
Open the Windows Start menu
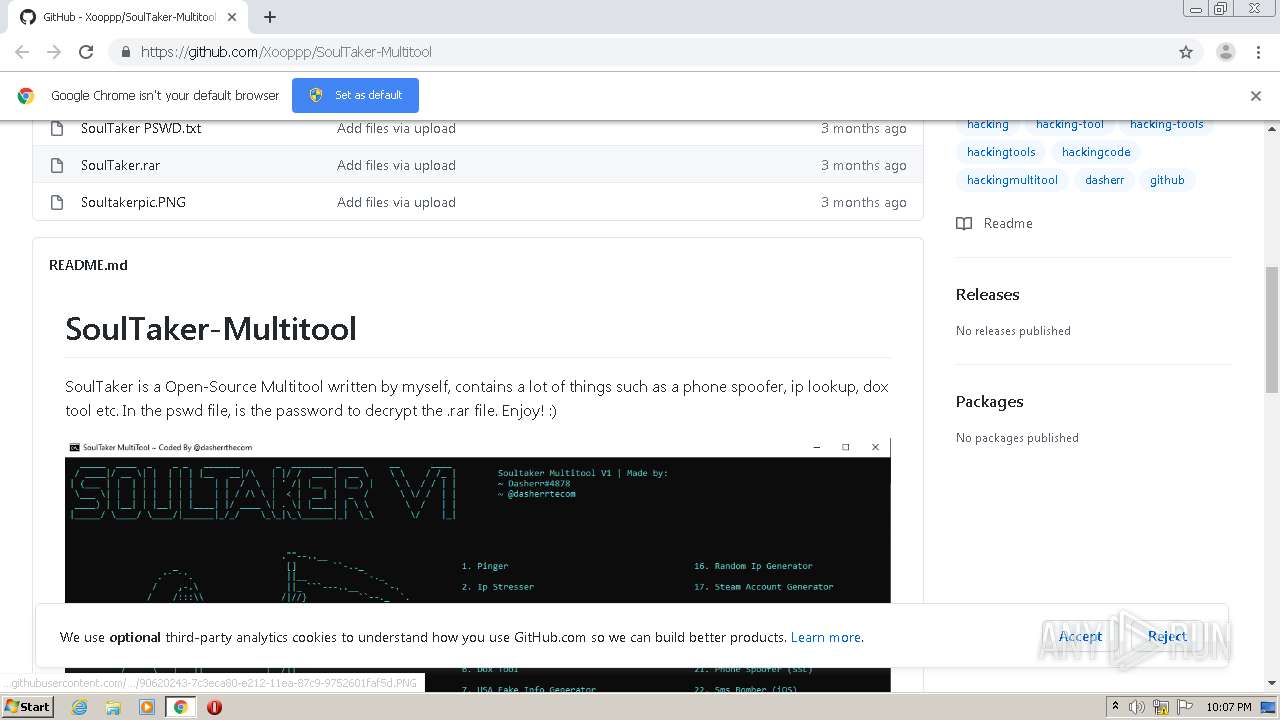[x=28, y=706]
